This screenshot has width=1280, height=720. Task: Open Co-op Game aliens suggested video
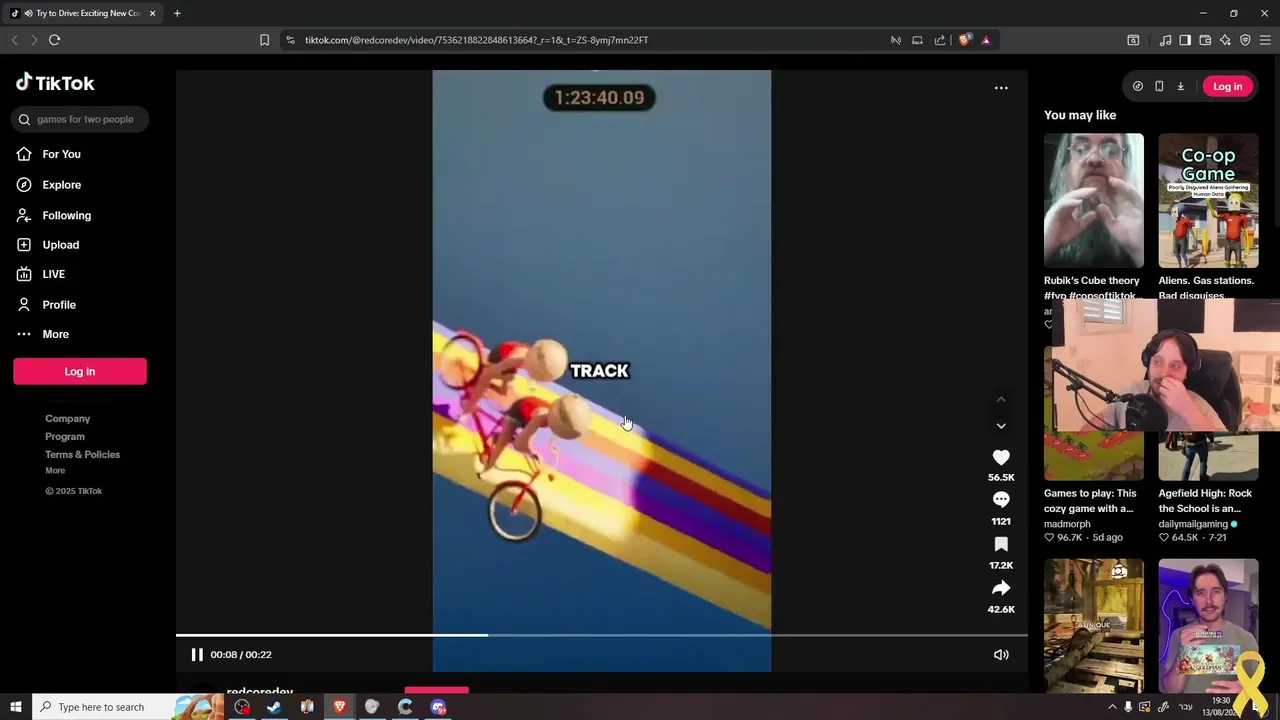tap(1208, 201)
